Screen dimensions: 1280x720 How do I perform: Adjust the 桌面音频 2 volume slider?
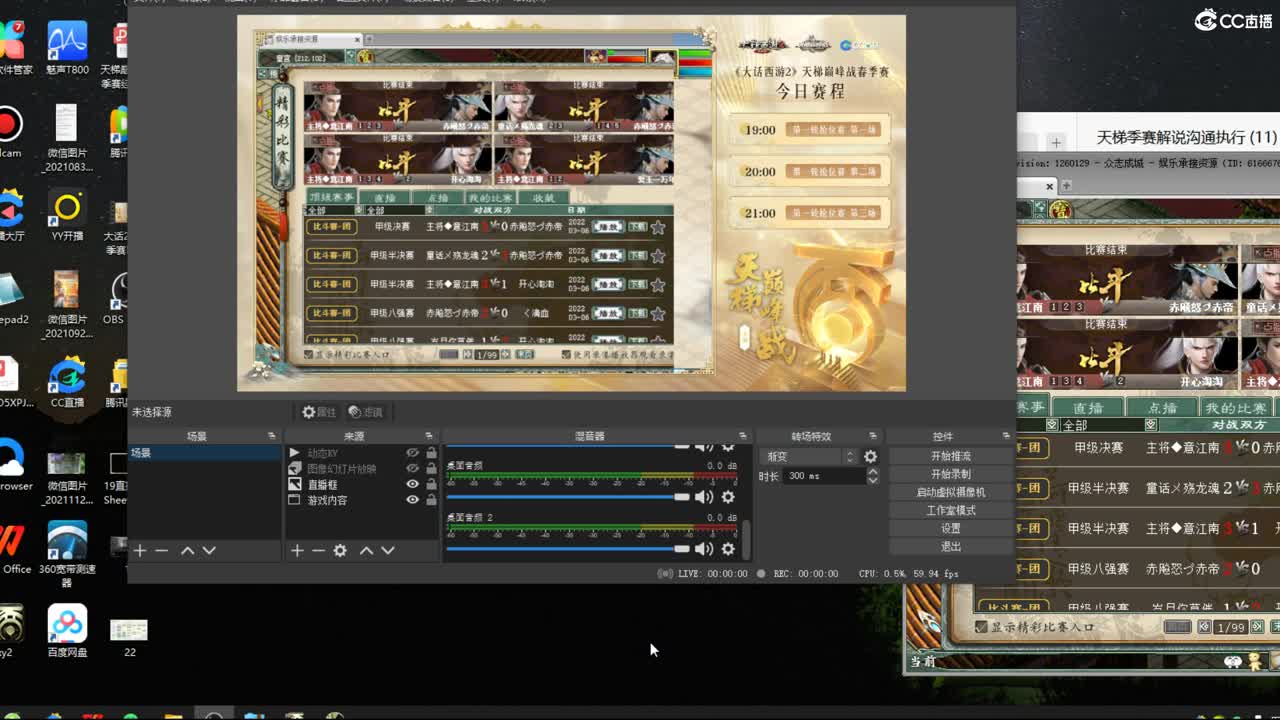pos(568,549)
